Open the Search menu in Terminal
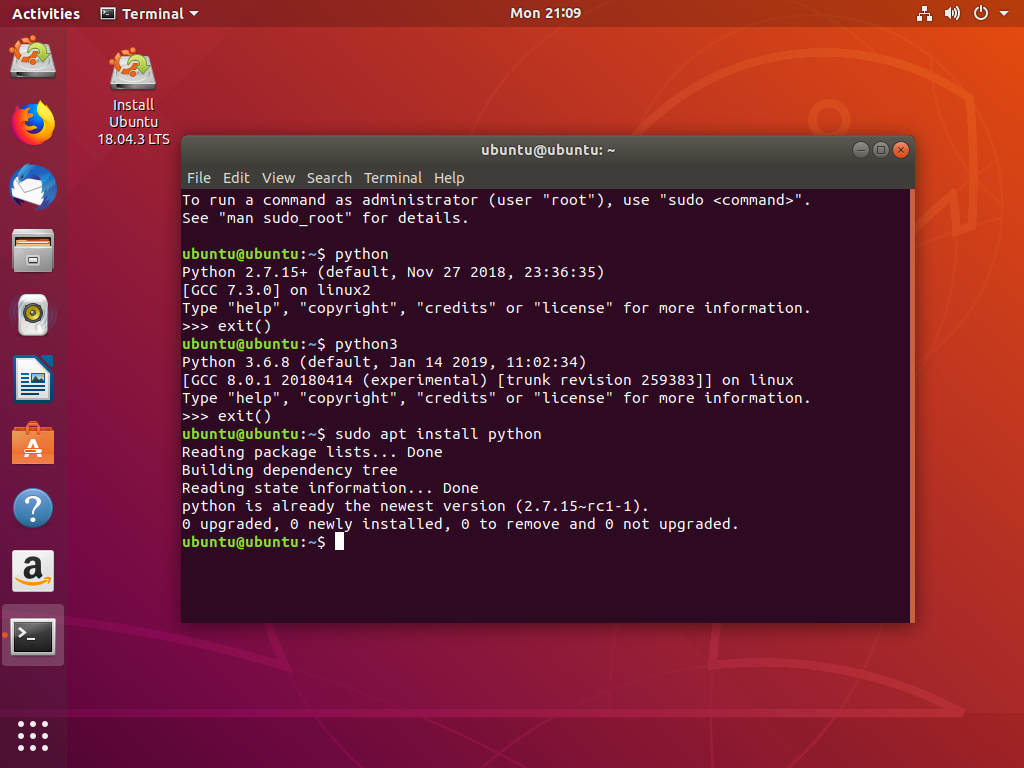This screenshot has height=768, width=1024. 329,177
